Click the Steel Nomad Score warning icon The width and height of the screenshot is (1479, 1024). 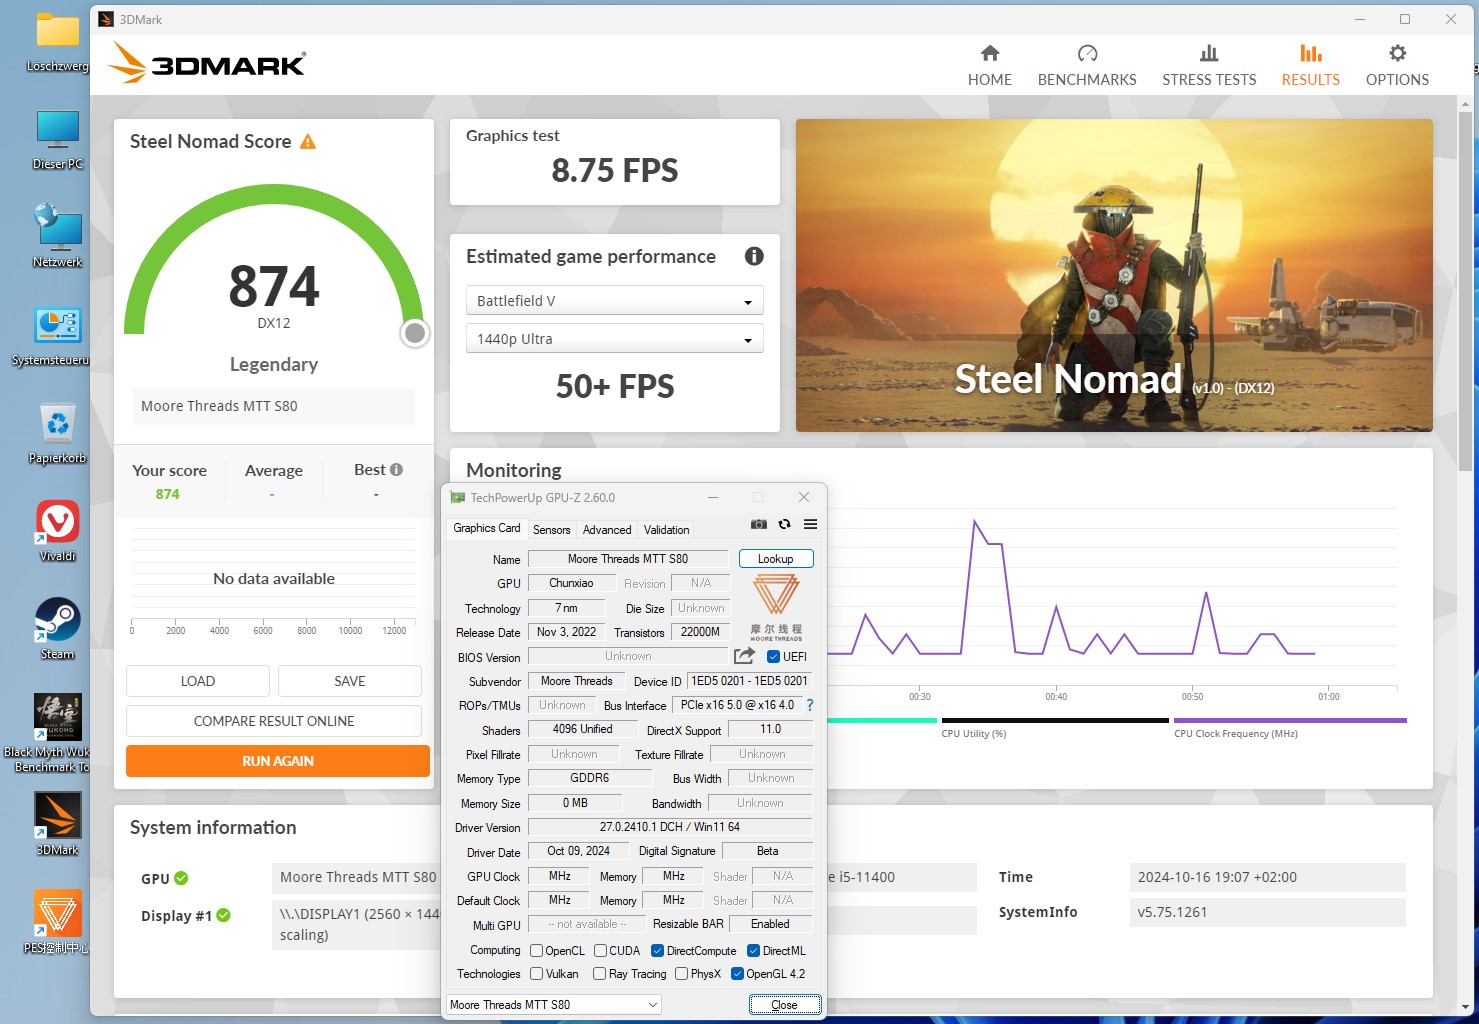[x=308, y=142]
